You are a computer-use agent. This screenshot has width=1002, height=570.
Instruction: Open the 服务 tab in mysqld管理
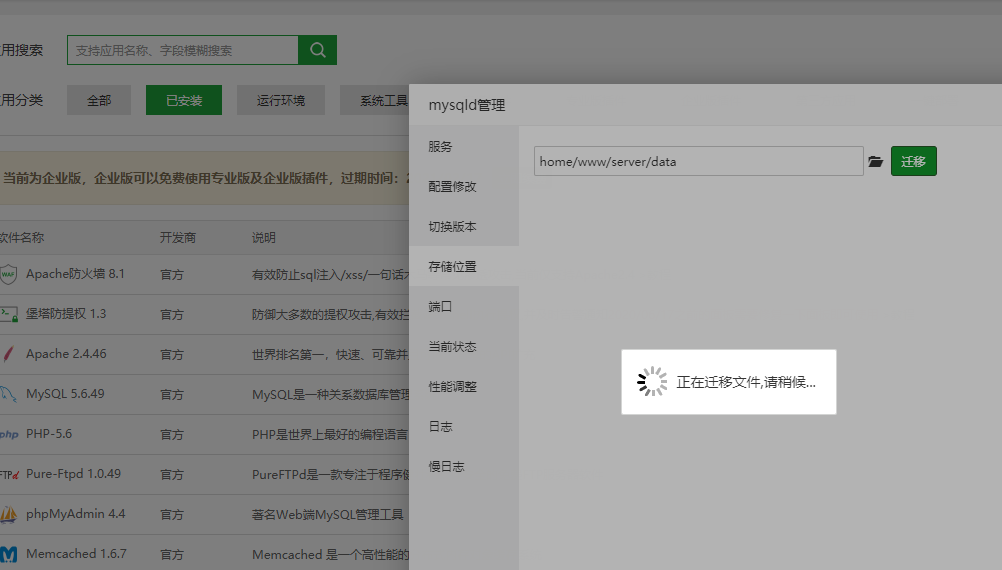[x=464, y=146]
